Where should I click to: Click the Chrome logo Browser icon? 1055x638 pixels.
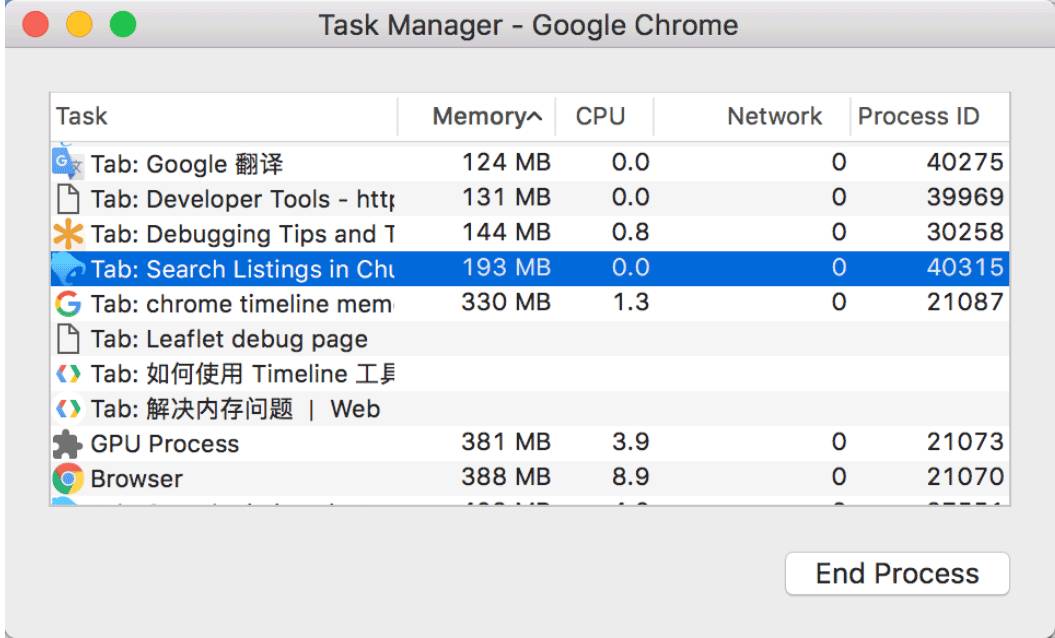coord(66,479)
